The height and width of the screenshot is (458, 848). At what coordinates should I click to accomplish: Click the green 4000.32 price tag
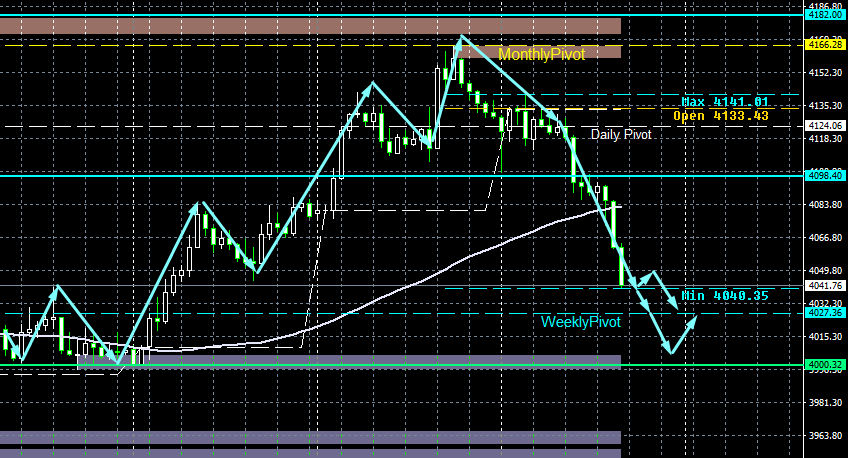(825, 364)
